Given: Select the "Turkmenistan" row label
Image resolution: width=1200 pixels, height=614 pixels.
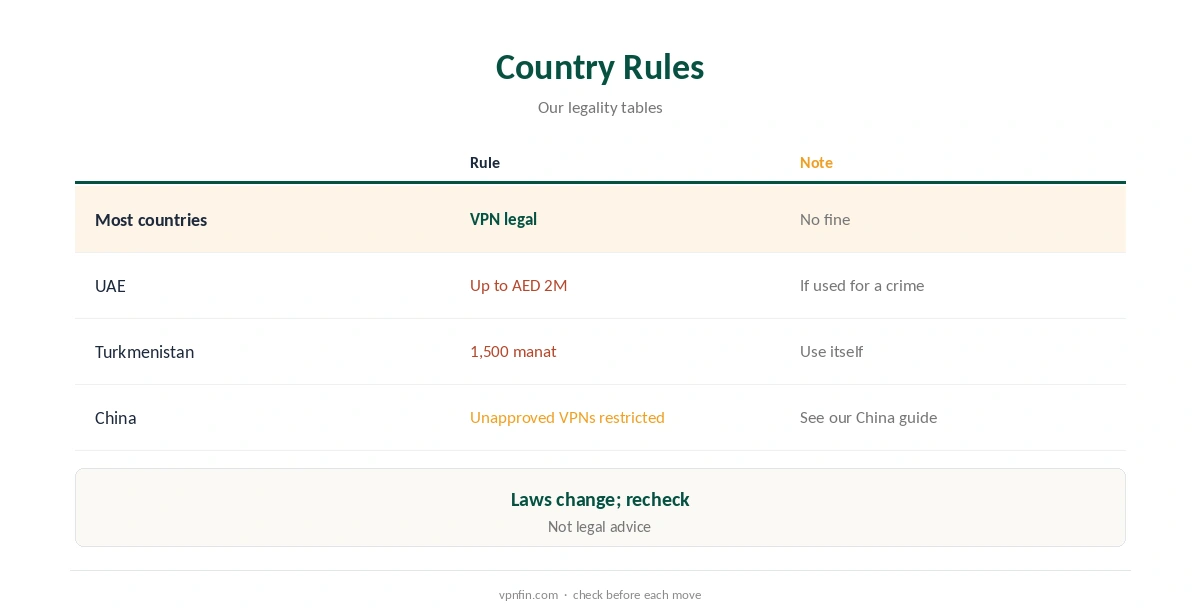Looking at the screenshot, I should click(x=144, y=352).
